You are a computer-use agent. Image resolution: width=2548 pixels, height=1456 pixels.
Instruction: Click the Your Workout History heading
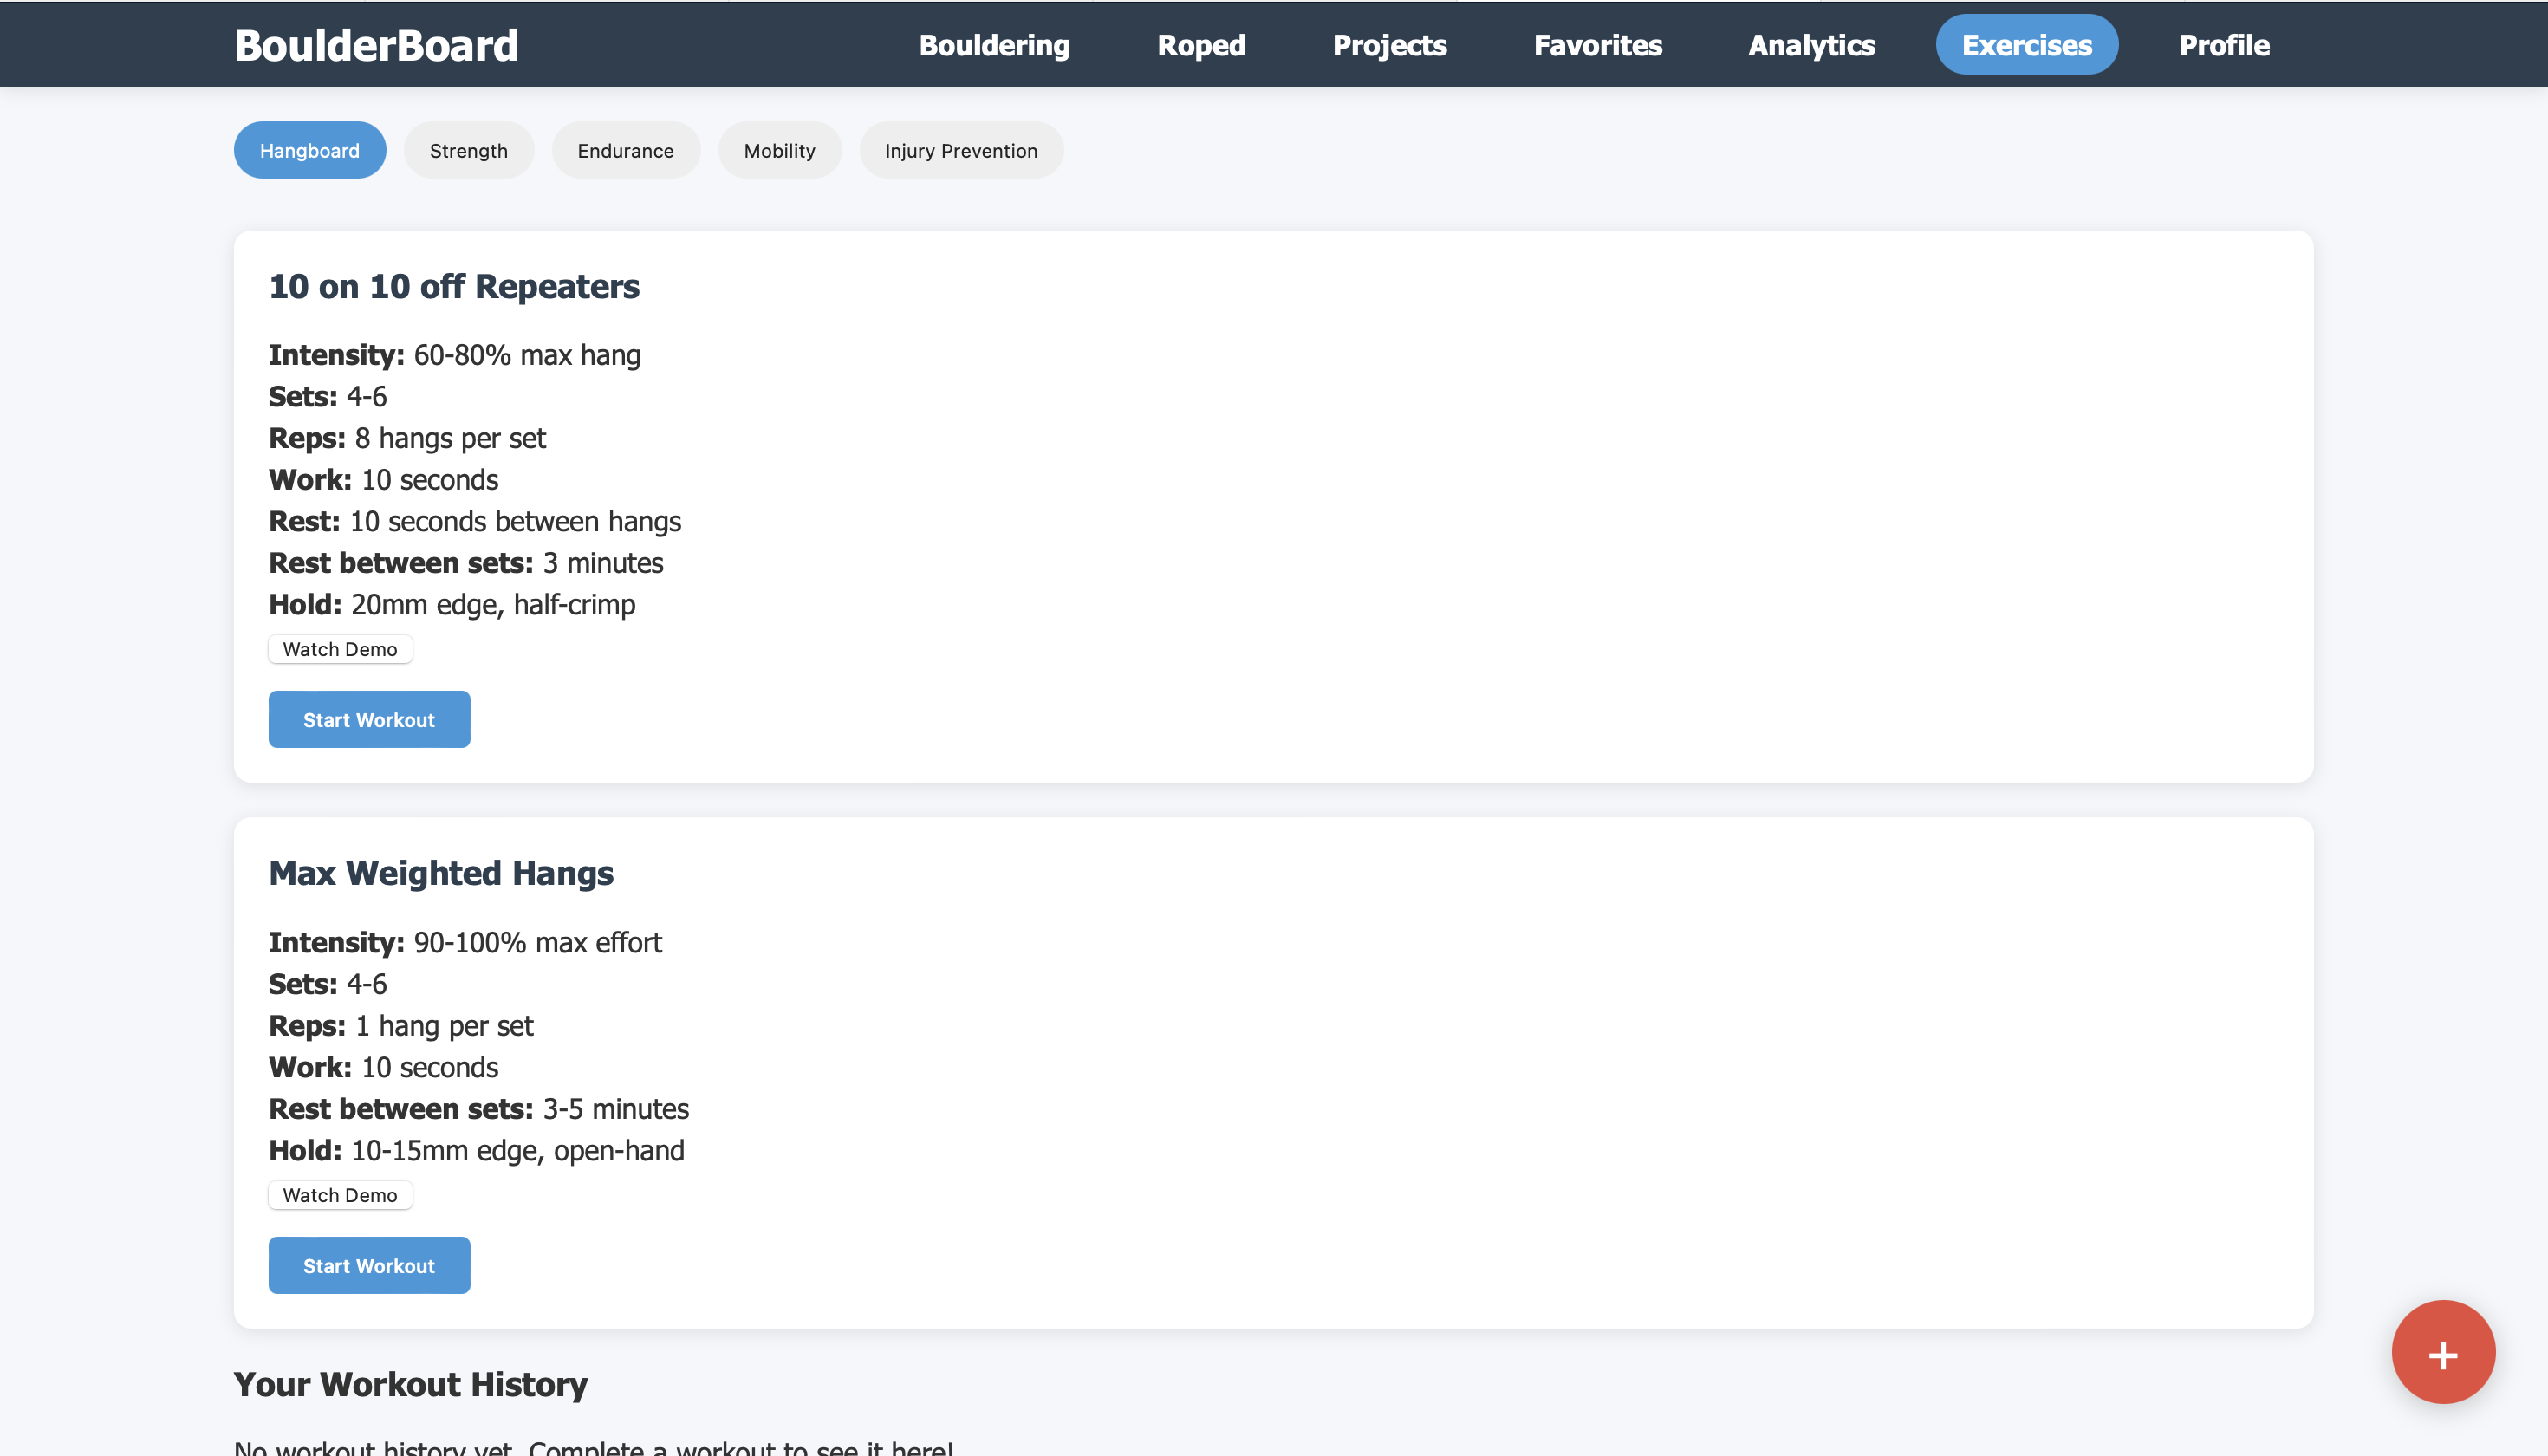pos(410,1384)
